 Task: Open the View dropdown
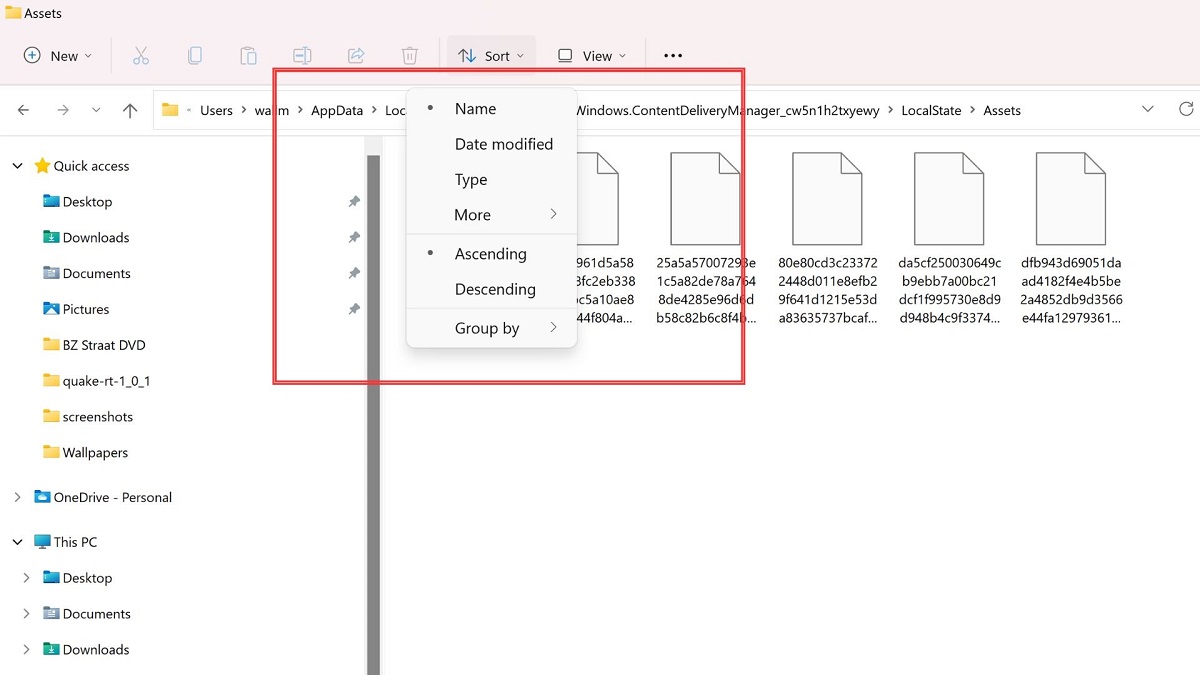coord(591,55)
